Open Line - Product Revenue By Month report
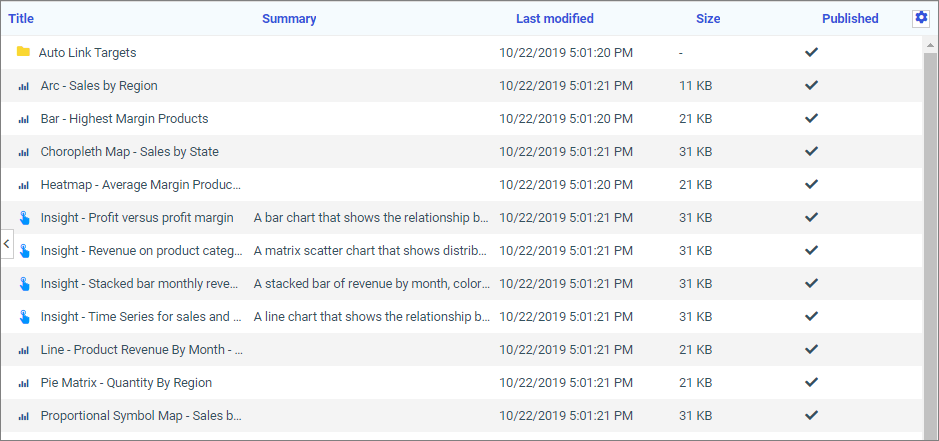The height and width of the screenshot is (441, 939). click(x=141, y=349)
